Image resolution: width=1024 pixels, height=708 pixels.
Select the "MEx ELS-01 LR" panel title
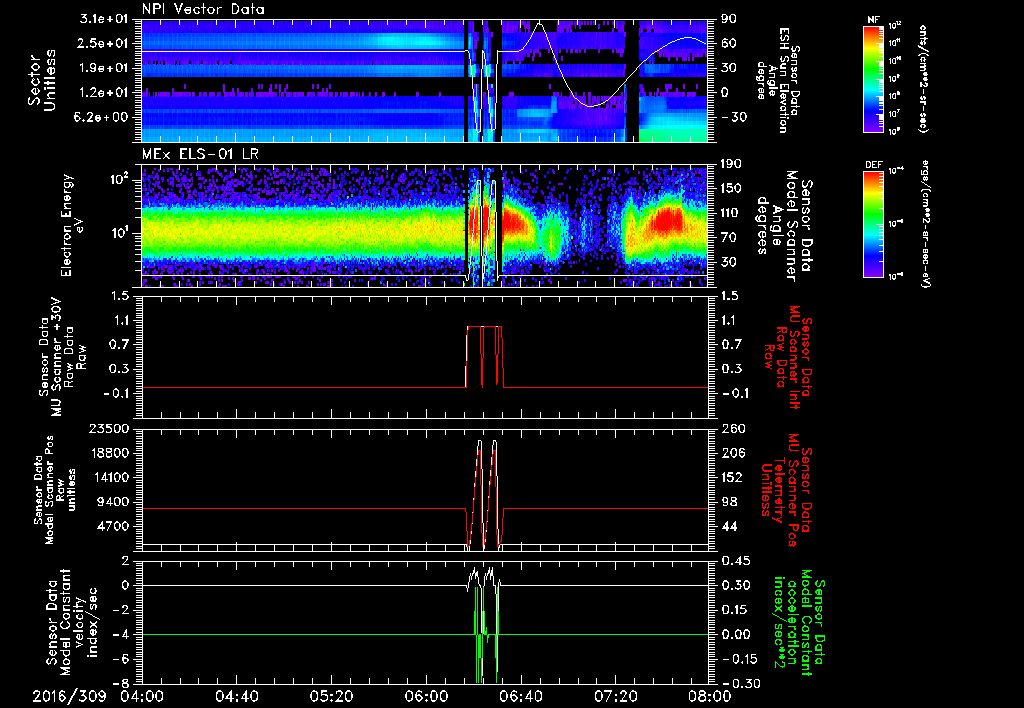[x=198, y=155]
